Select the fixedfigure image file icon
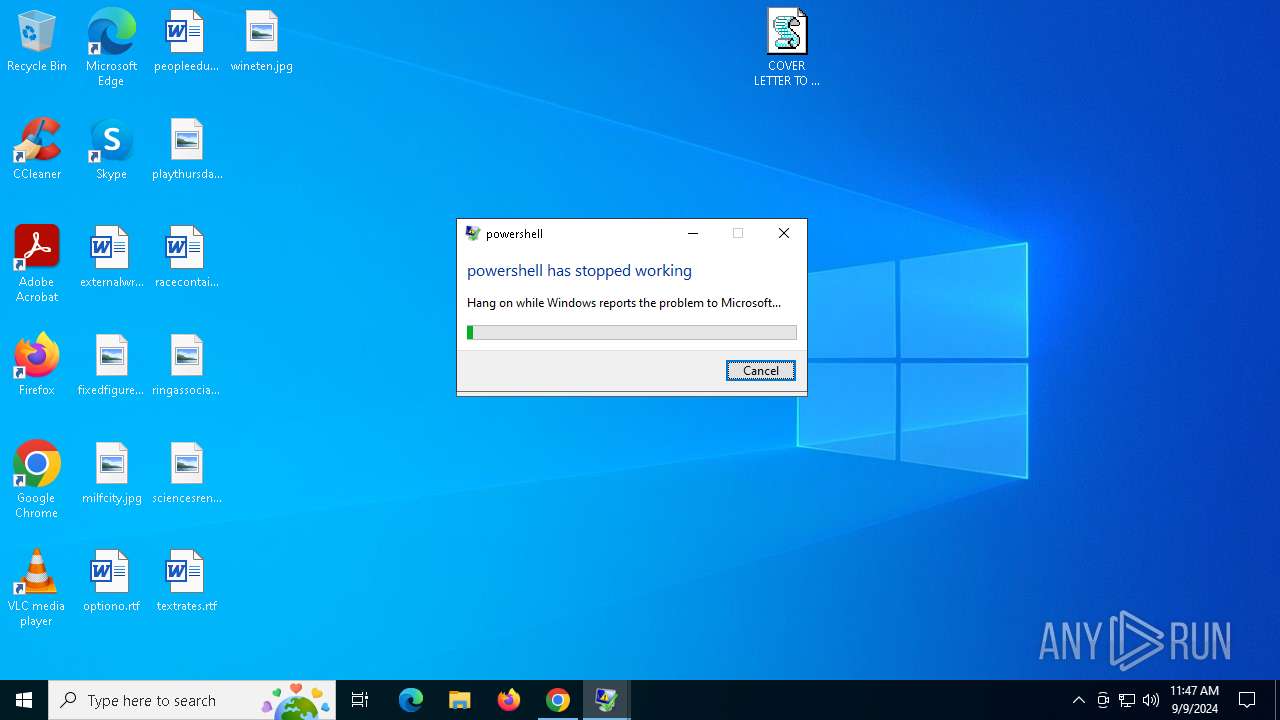This screenshot has height=720, width=1280. [x=111, y=366]
